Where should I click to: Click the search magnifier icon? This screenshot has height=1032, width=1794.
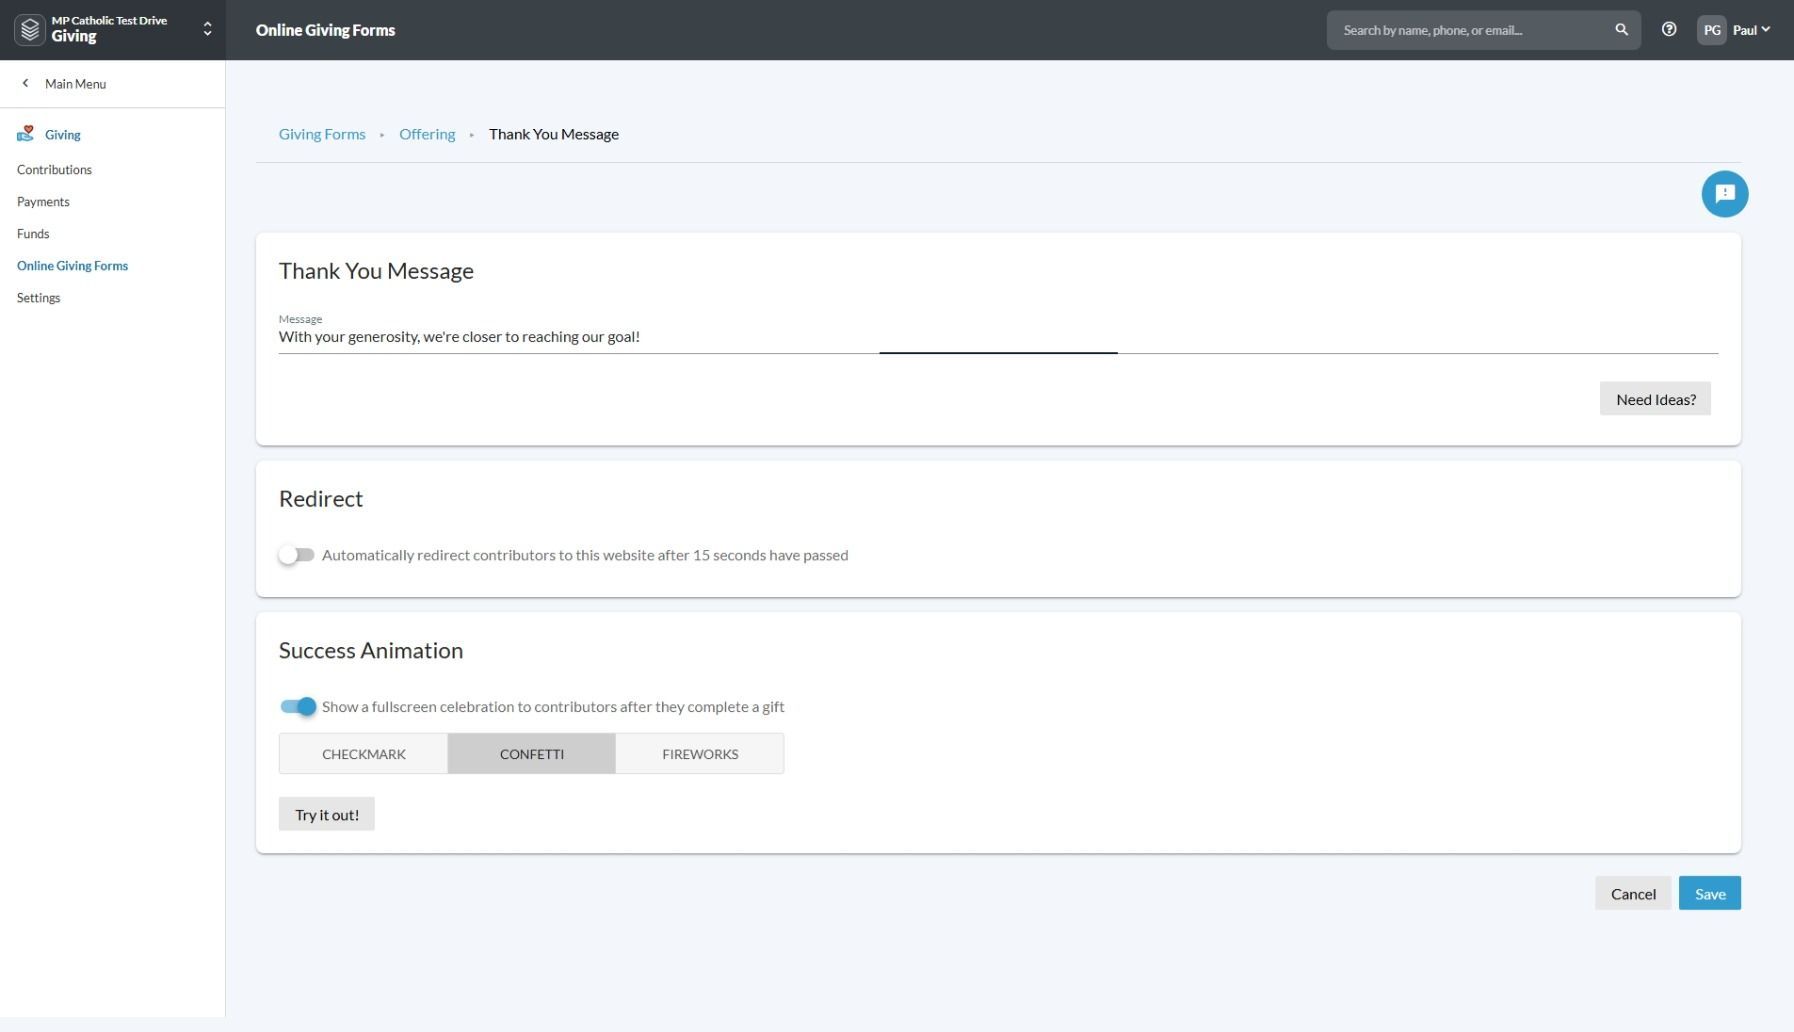(1621, 30)
